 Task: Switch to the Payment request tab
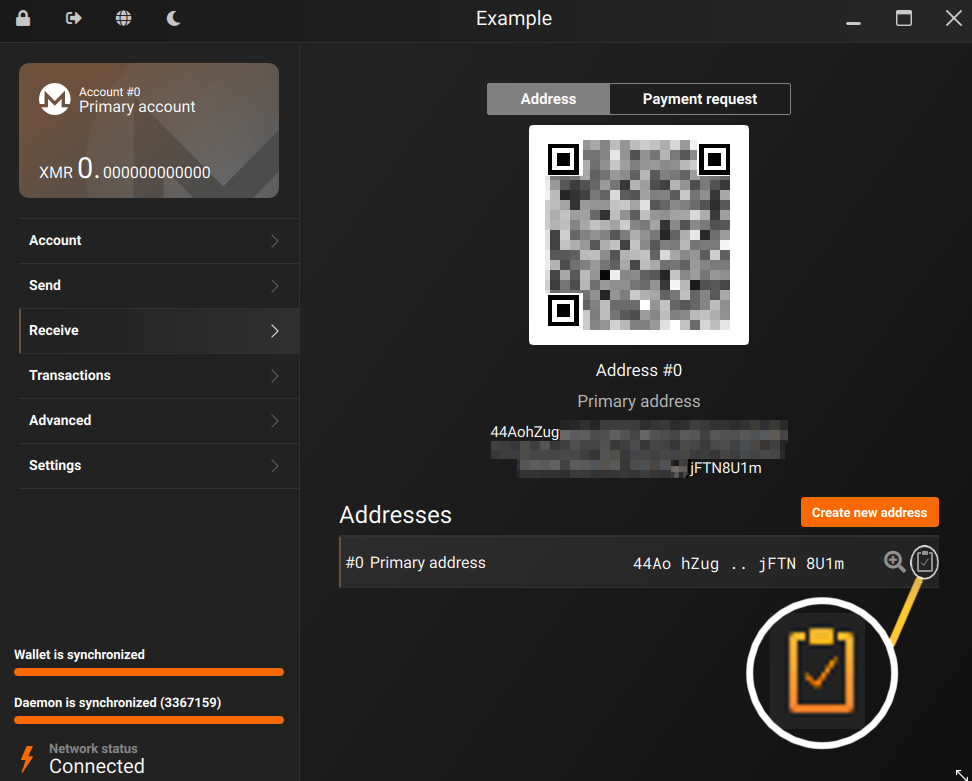tap(700, 99)
